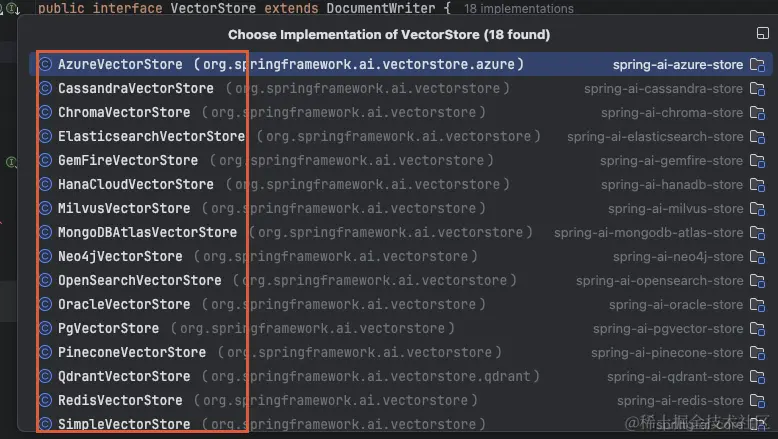Select the MongoDBAtlasVectorStore entry
Screen dimensions: 778x439
pos(401,232)
